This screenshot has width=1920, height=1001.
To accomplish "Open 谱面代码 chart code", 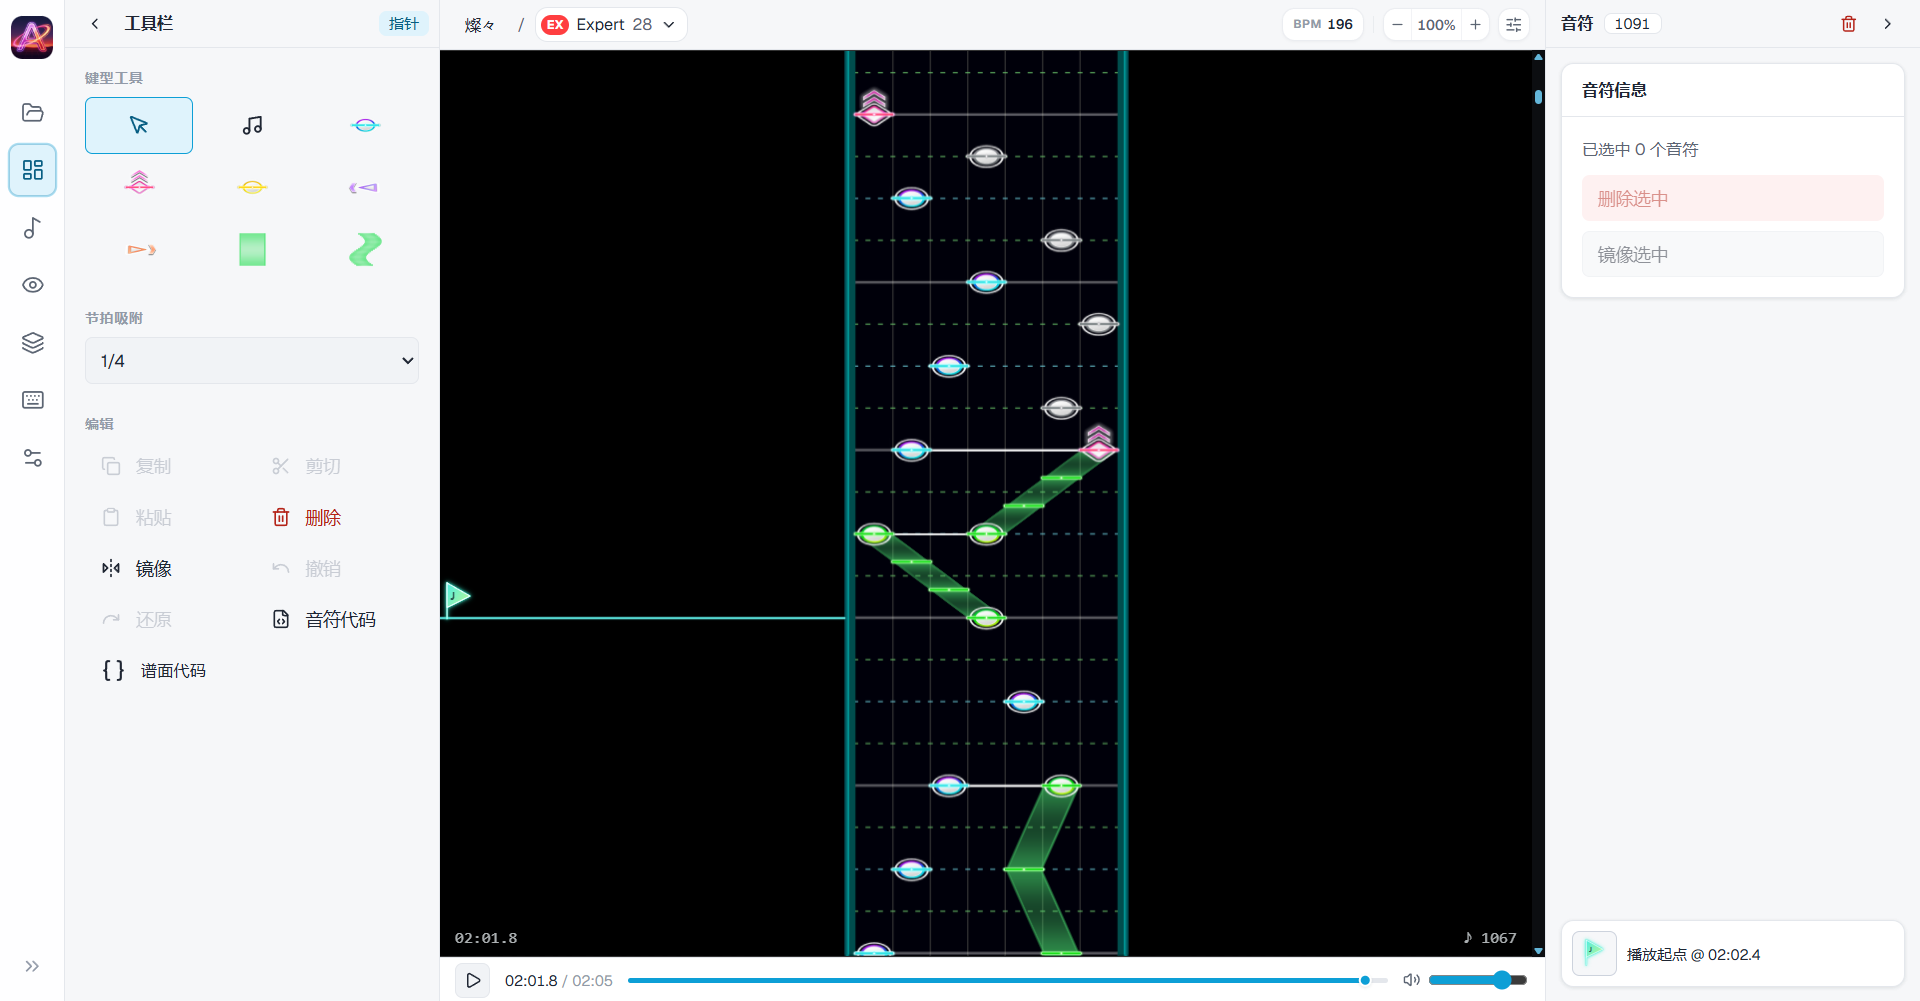I will (155, 670).
